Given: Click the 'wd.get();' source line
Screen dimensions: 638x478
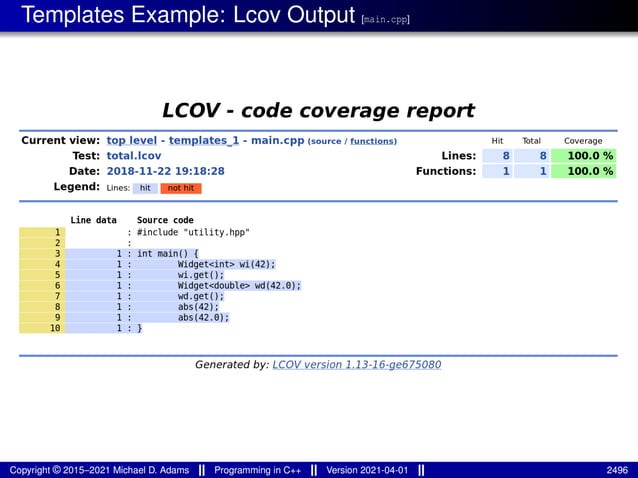Looking at the screenshot, I should (201, 296).
